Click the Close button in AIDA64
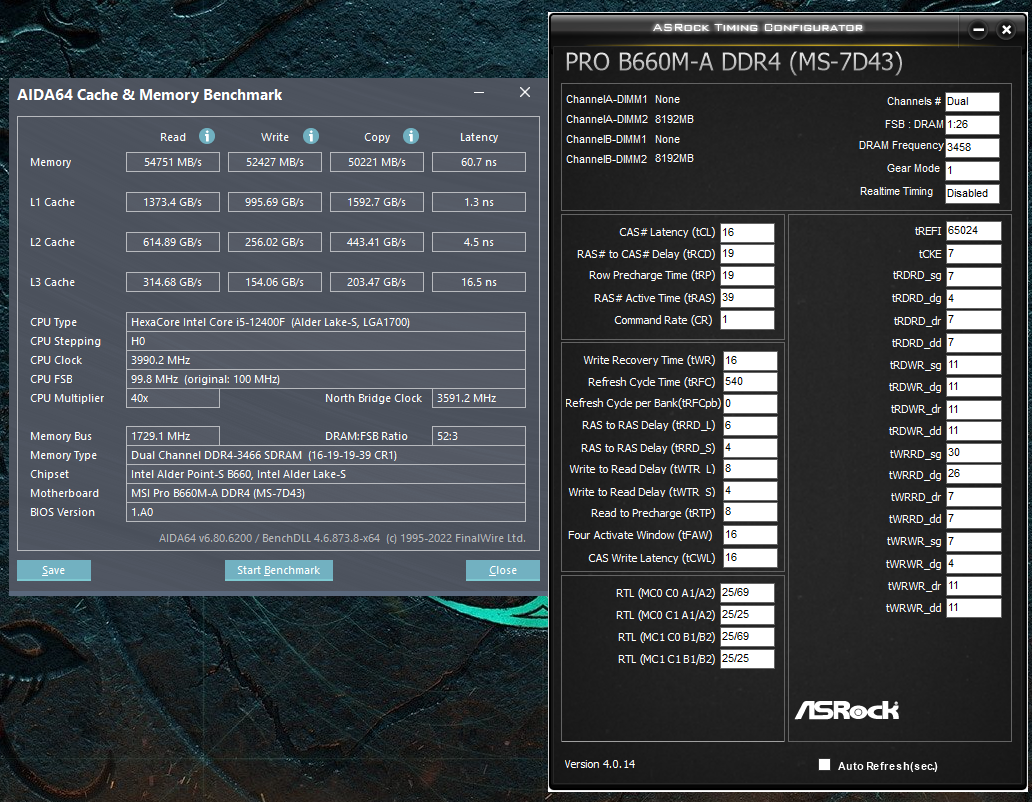 click(503, 570)
